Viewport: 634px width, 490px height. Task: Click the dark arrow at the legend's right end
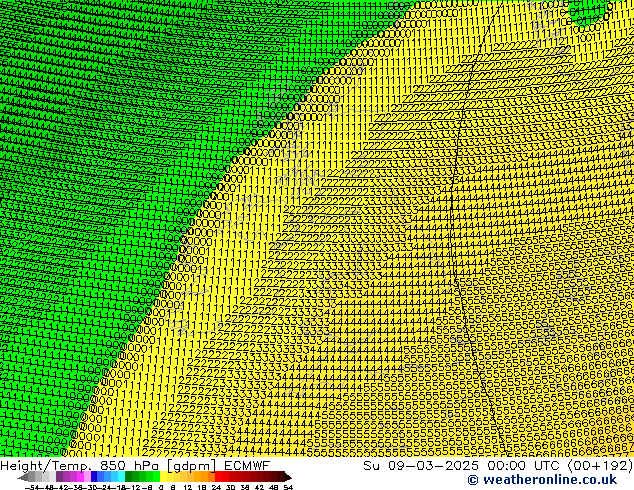[x=288, y=477]
